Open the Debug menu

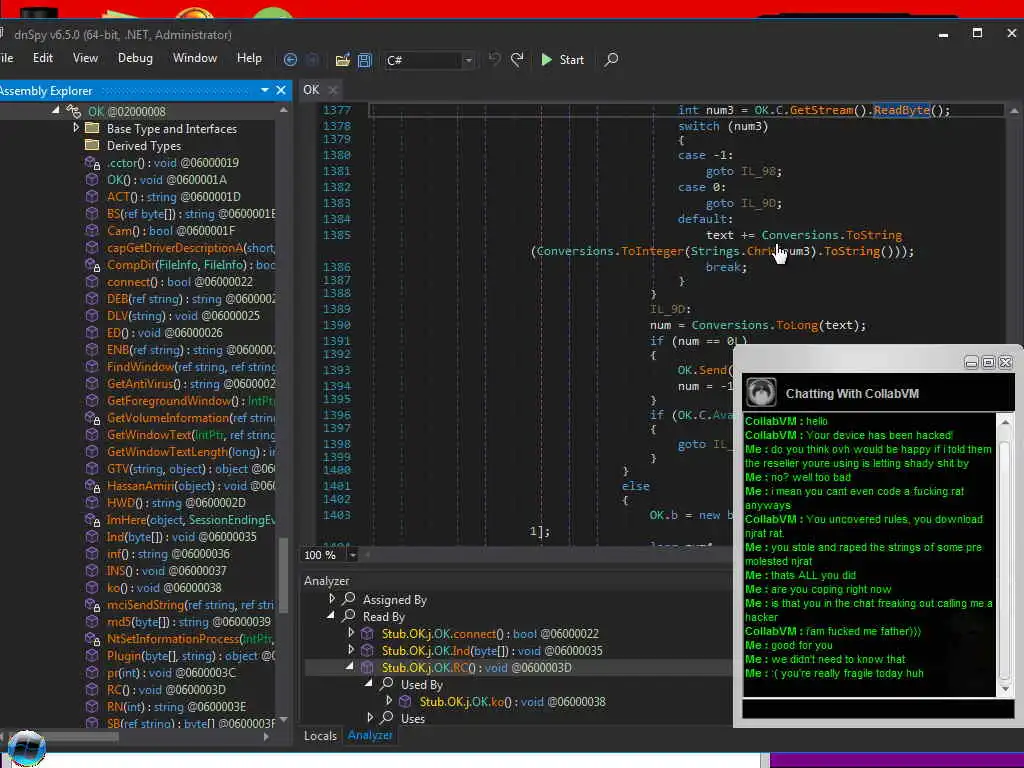pyautogui.click(x=135, y=57)
